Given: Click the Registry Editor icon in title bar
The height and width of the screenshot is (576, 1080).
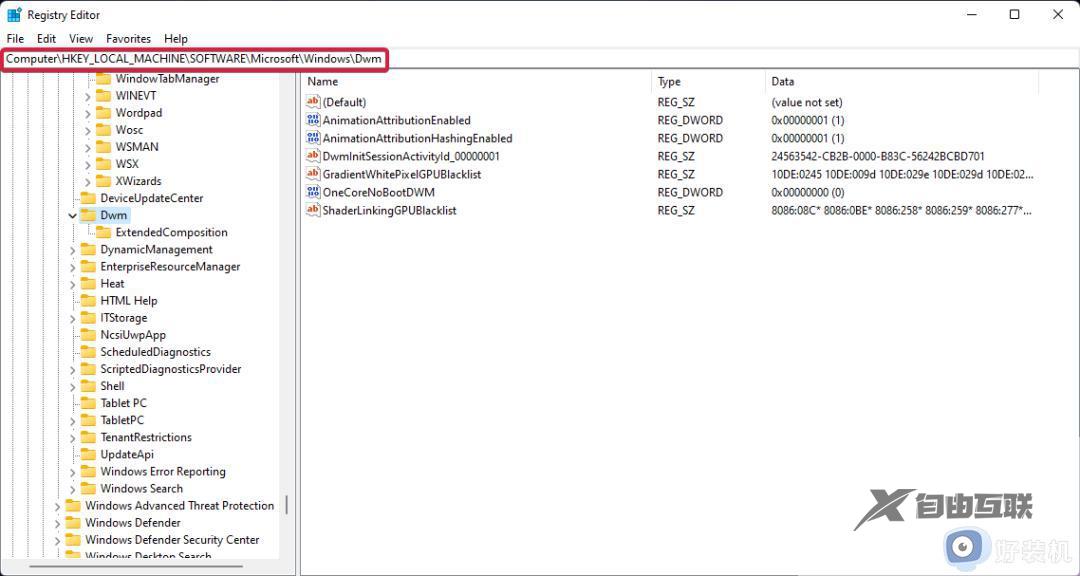Looking at the screenshot, I should click(x=14, y=14).
